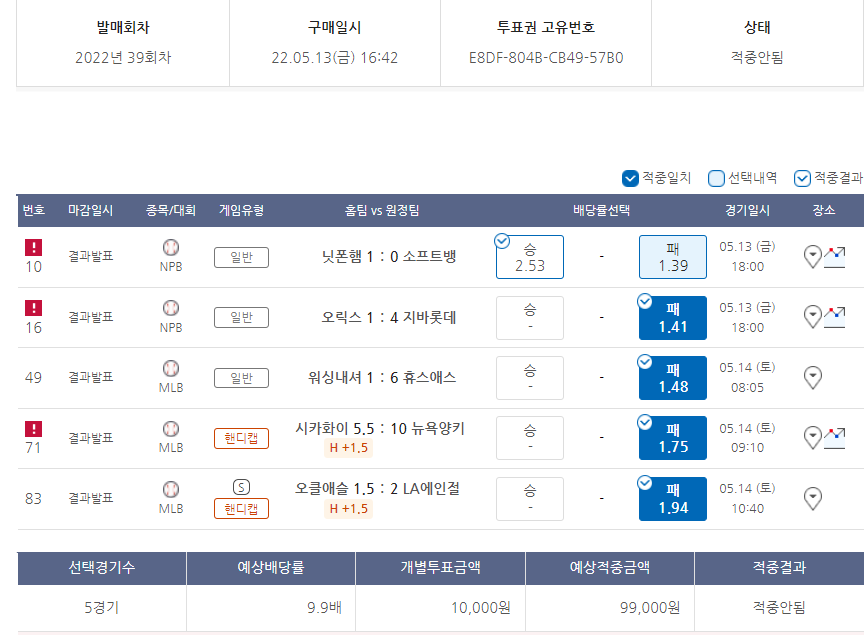This screenshot has height=635, width=865.
Task: Click the 5경기 selected games value
Action: (x=102, y=608)
